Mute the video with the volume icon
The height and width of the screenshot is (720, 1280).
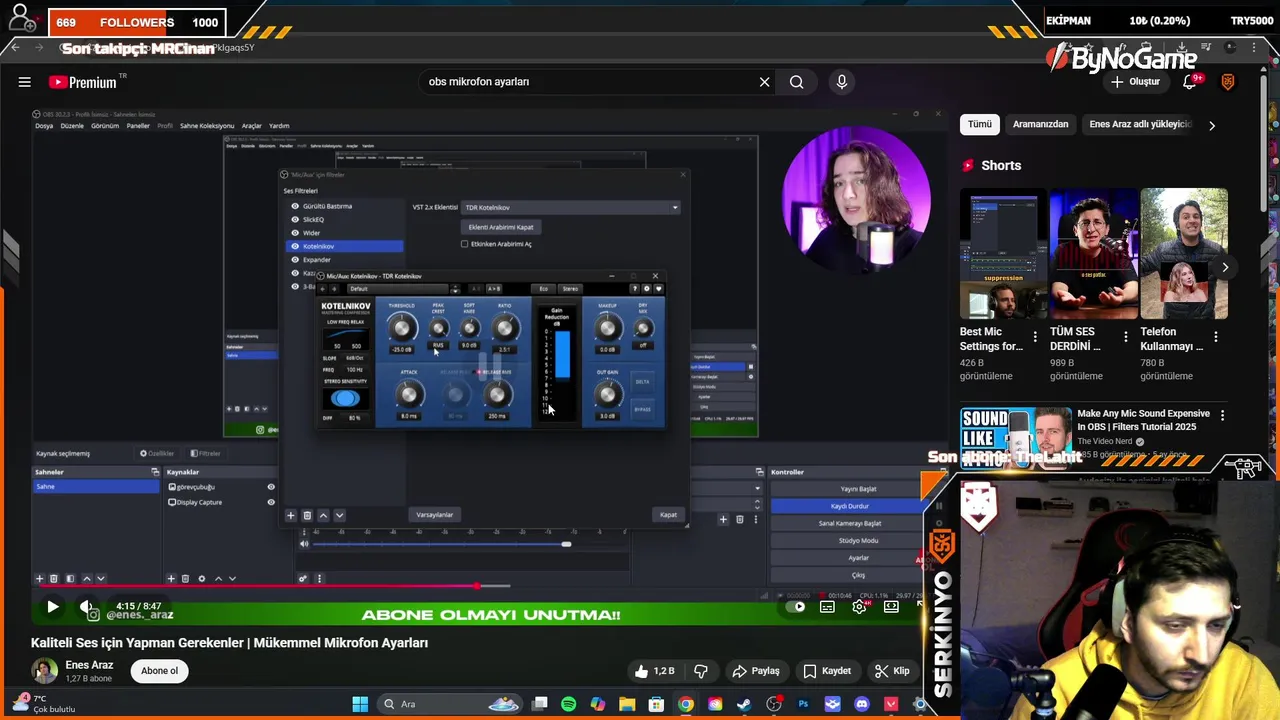(87, 606)
